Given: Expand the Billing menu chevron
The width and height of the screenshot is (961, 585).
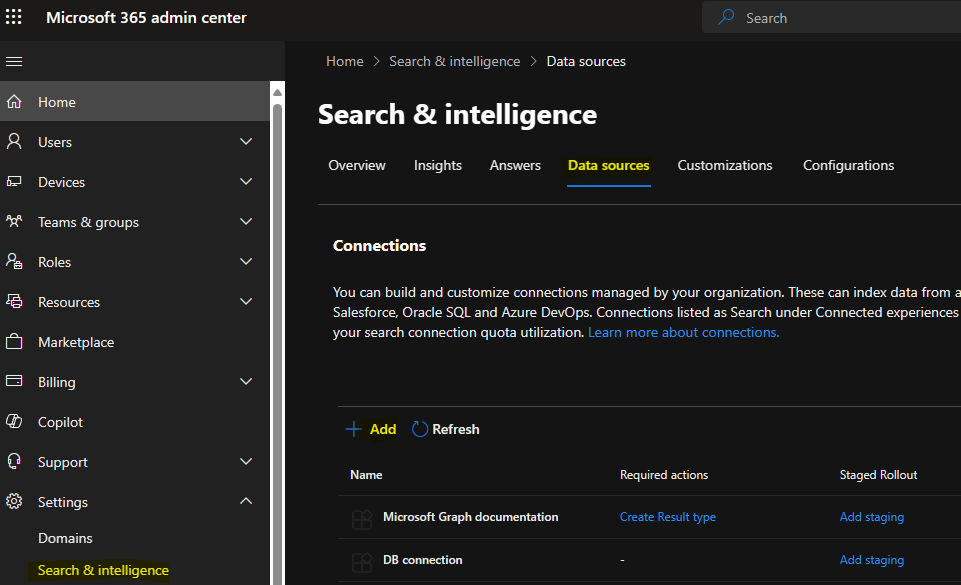Looking at the screenshot, I should coord(246,381).
